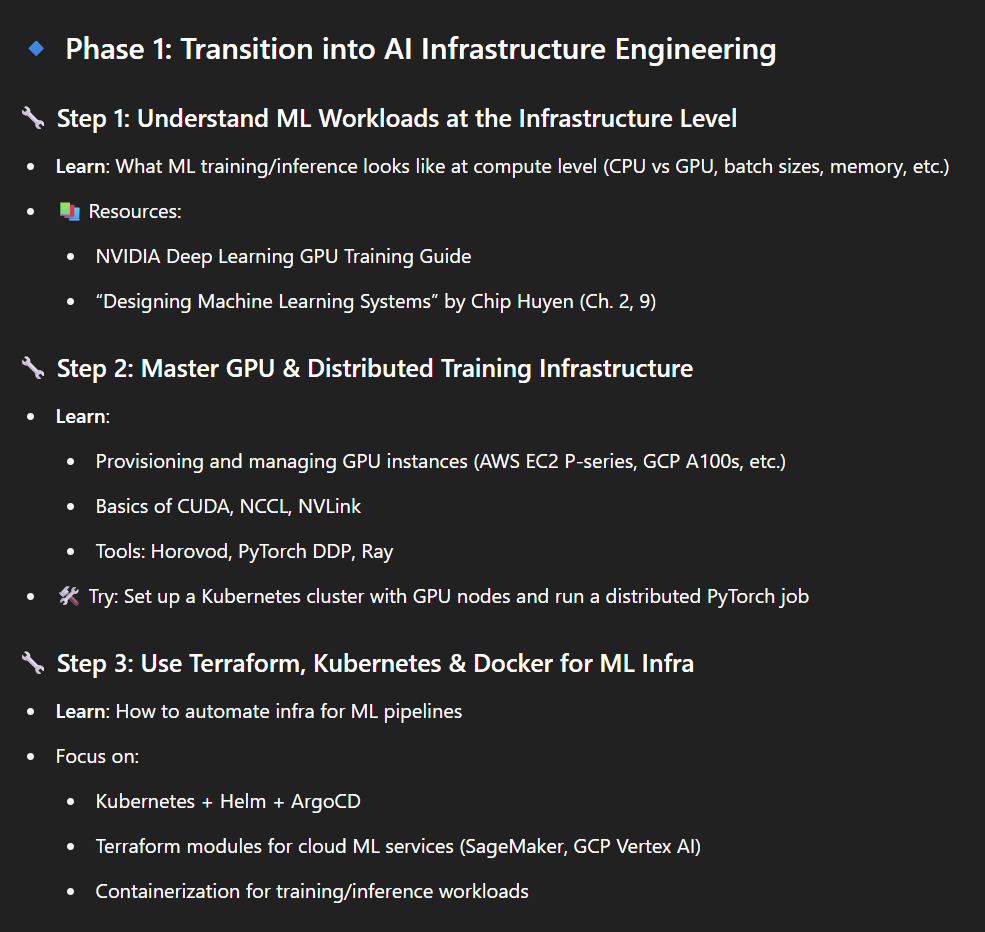Click the wrench icon next to Step 1
The image size is (985, 932).
pos(33,118)
